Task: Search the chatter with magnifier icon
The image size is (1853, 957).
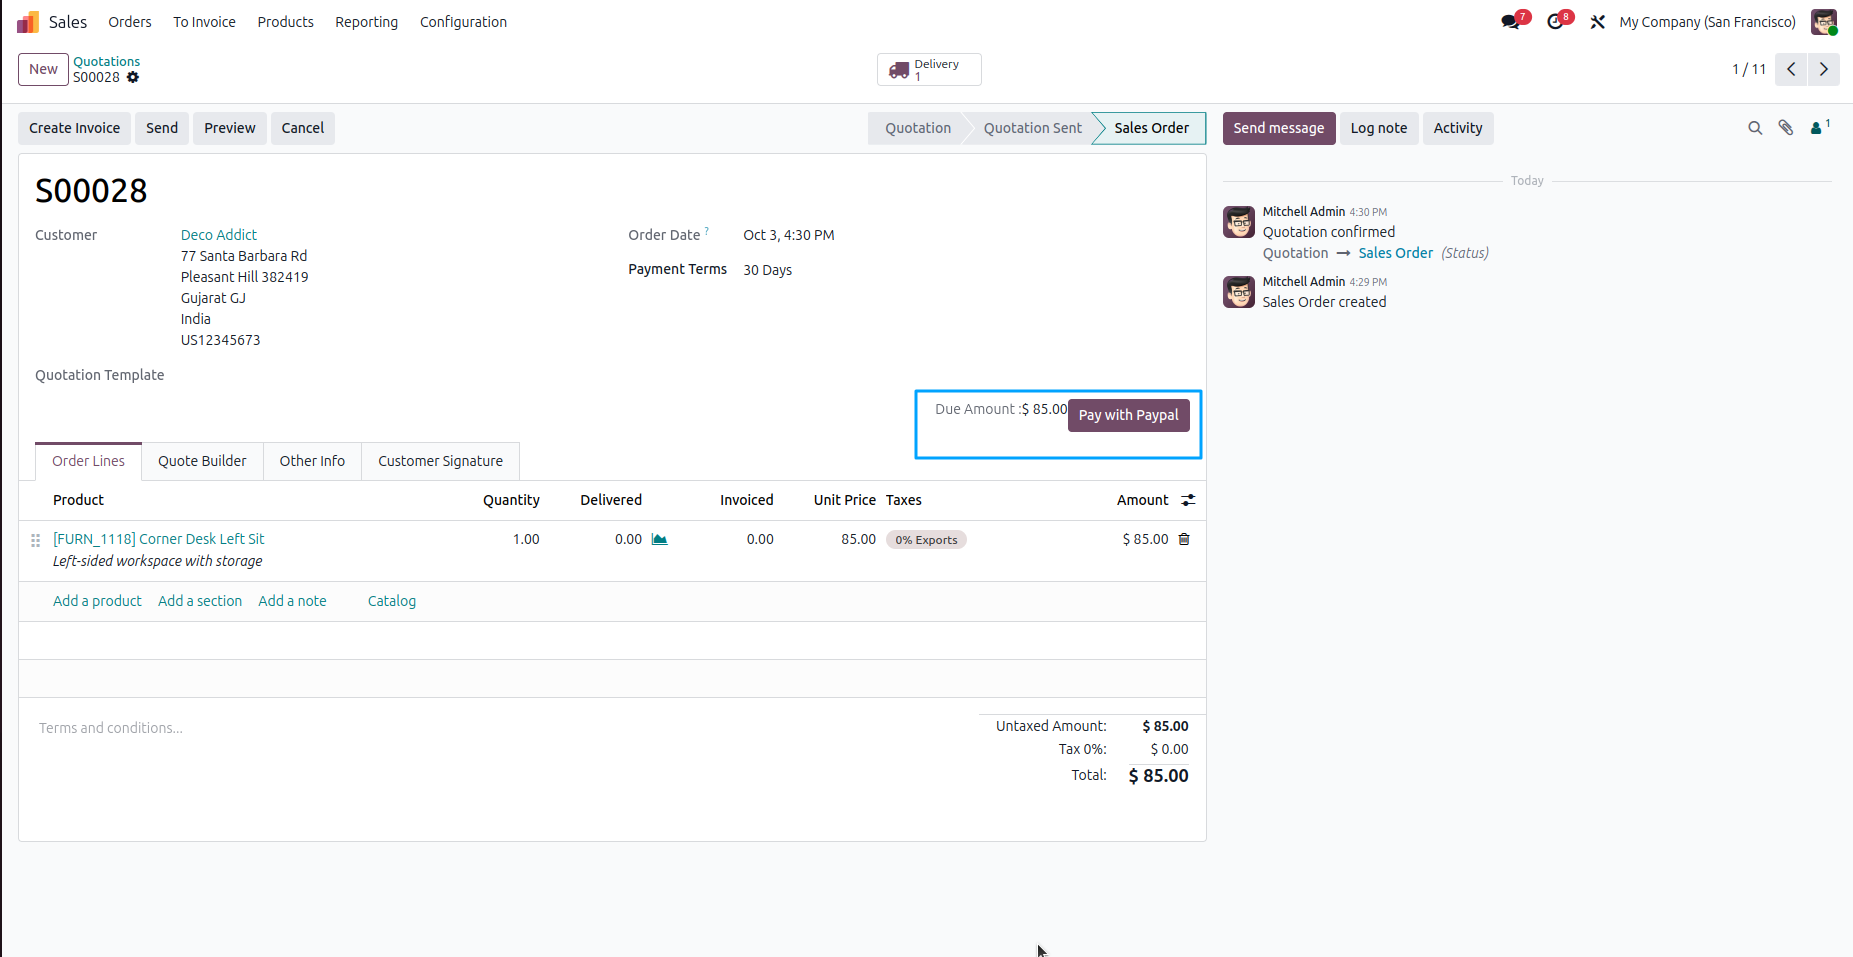Action: coord(1755,128)
